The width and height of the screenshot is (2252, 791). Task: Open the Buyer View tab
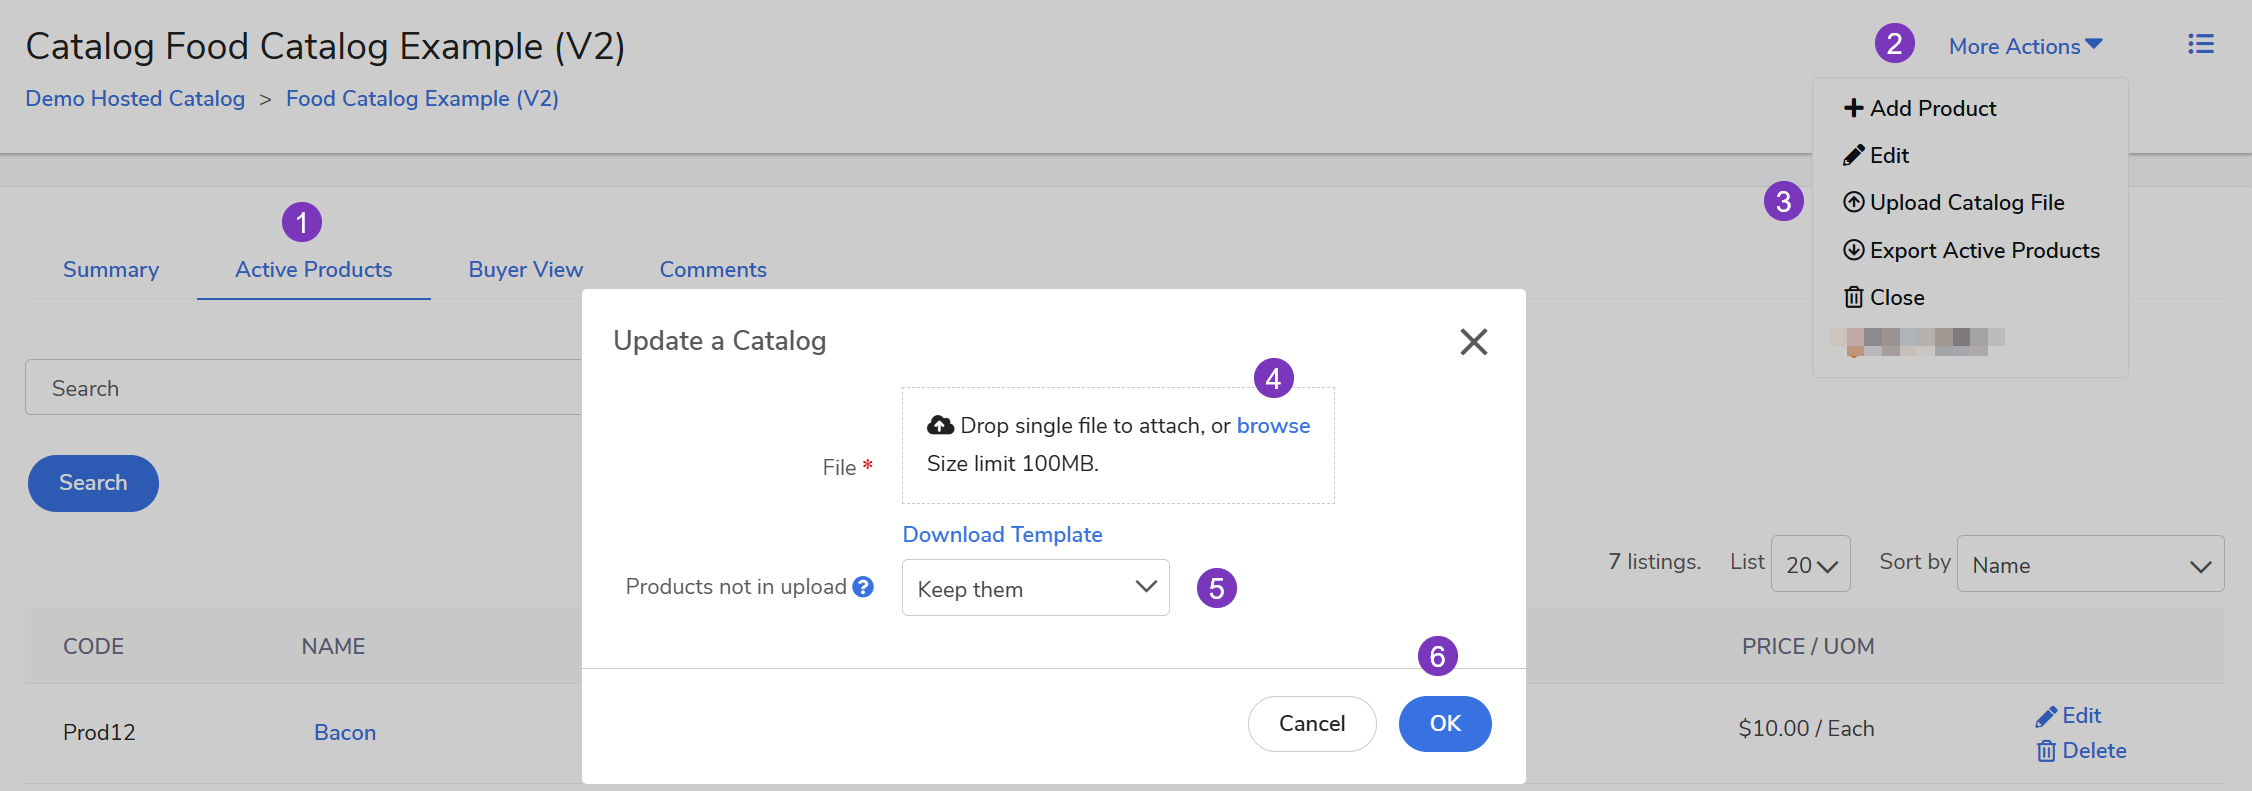click(525, 270)
